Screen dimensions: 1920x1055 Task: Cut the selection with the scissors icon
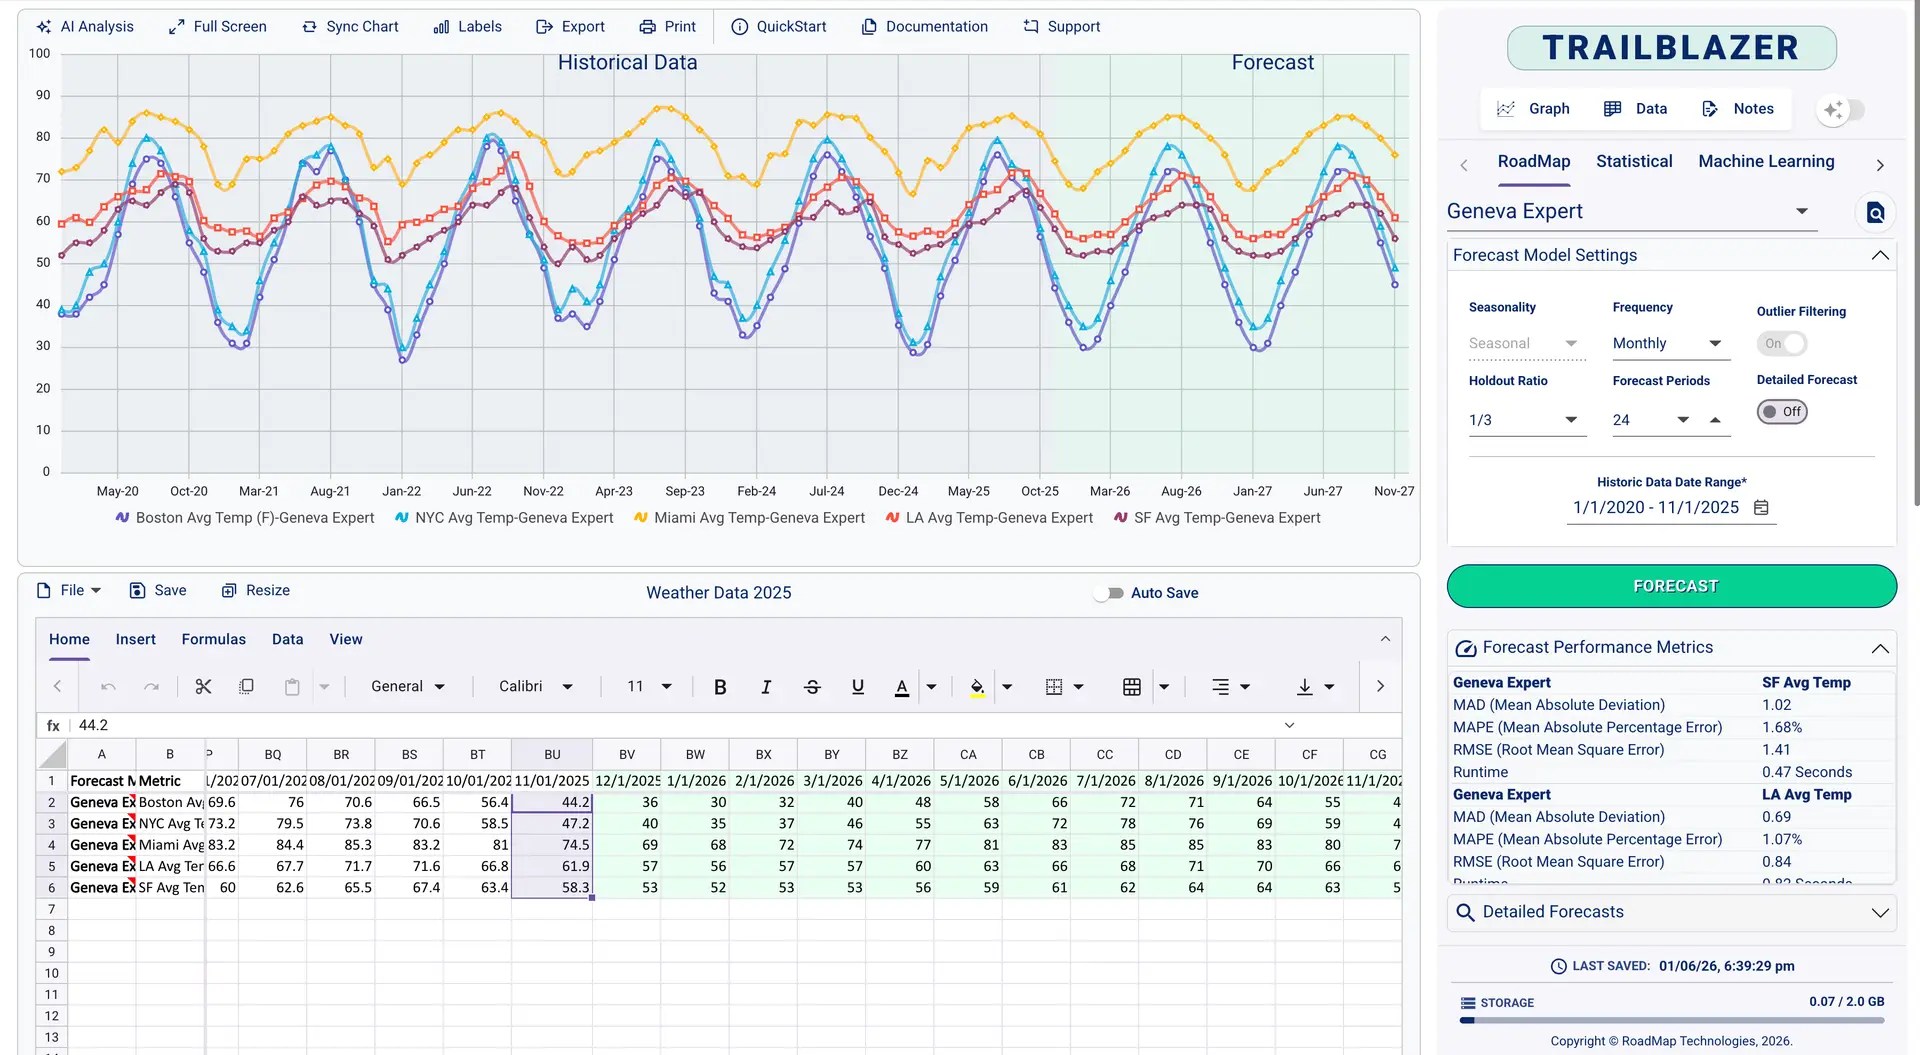click(203, 686)
